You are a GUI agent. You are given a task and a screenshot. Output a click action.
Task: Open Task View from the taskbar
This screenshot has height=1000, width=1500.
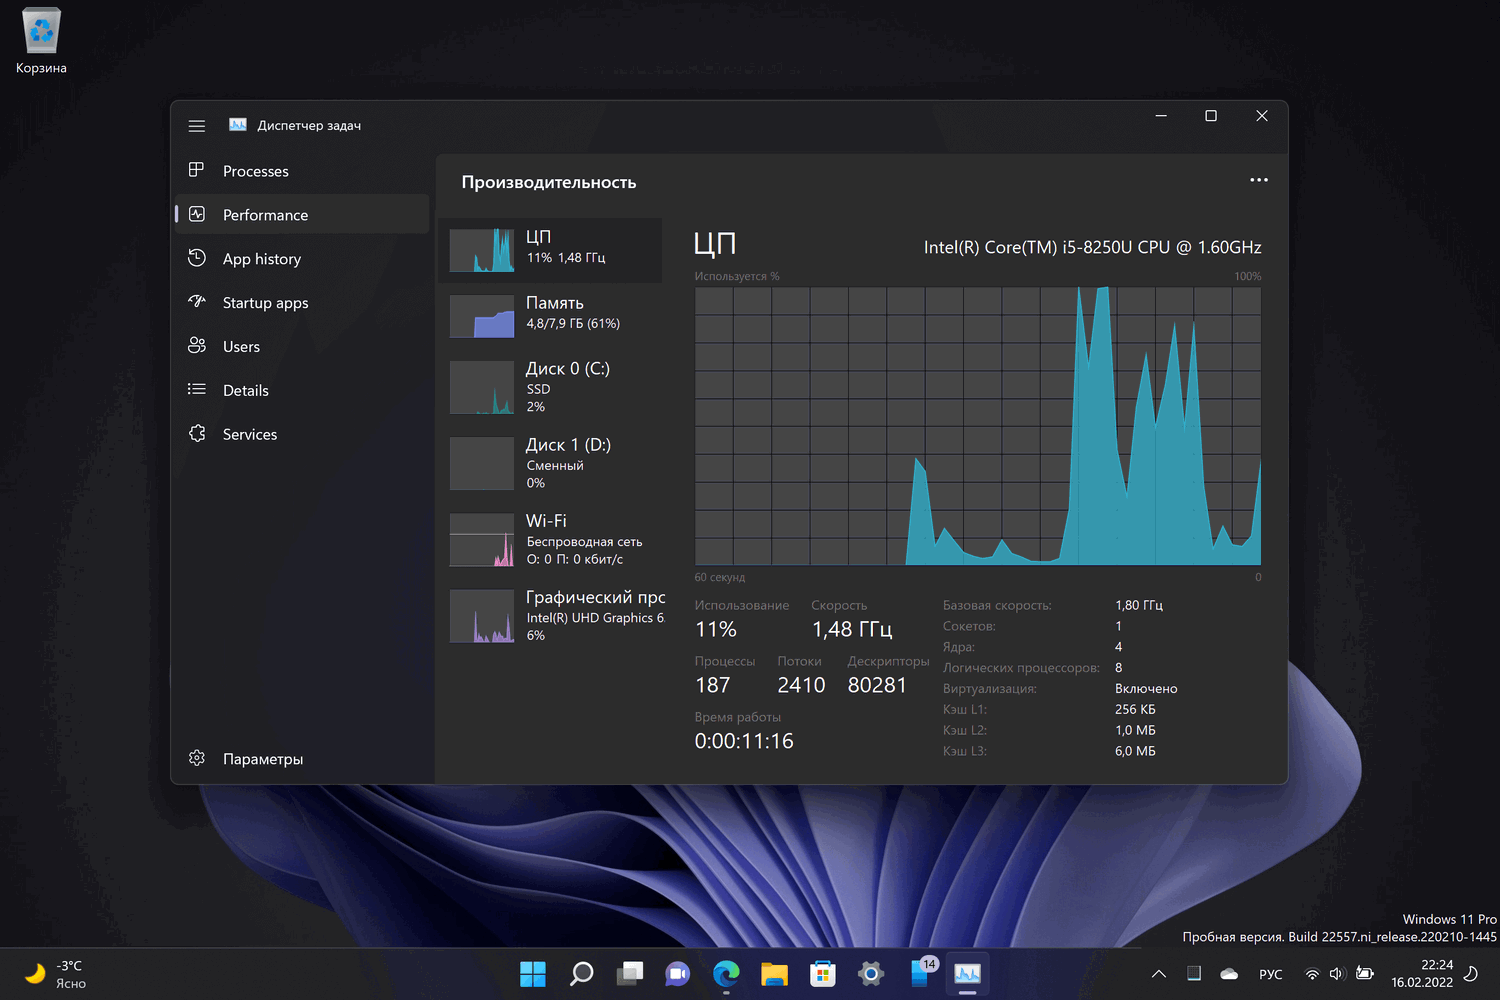click(x=630, y=973)
